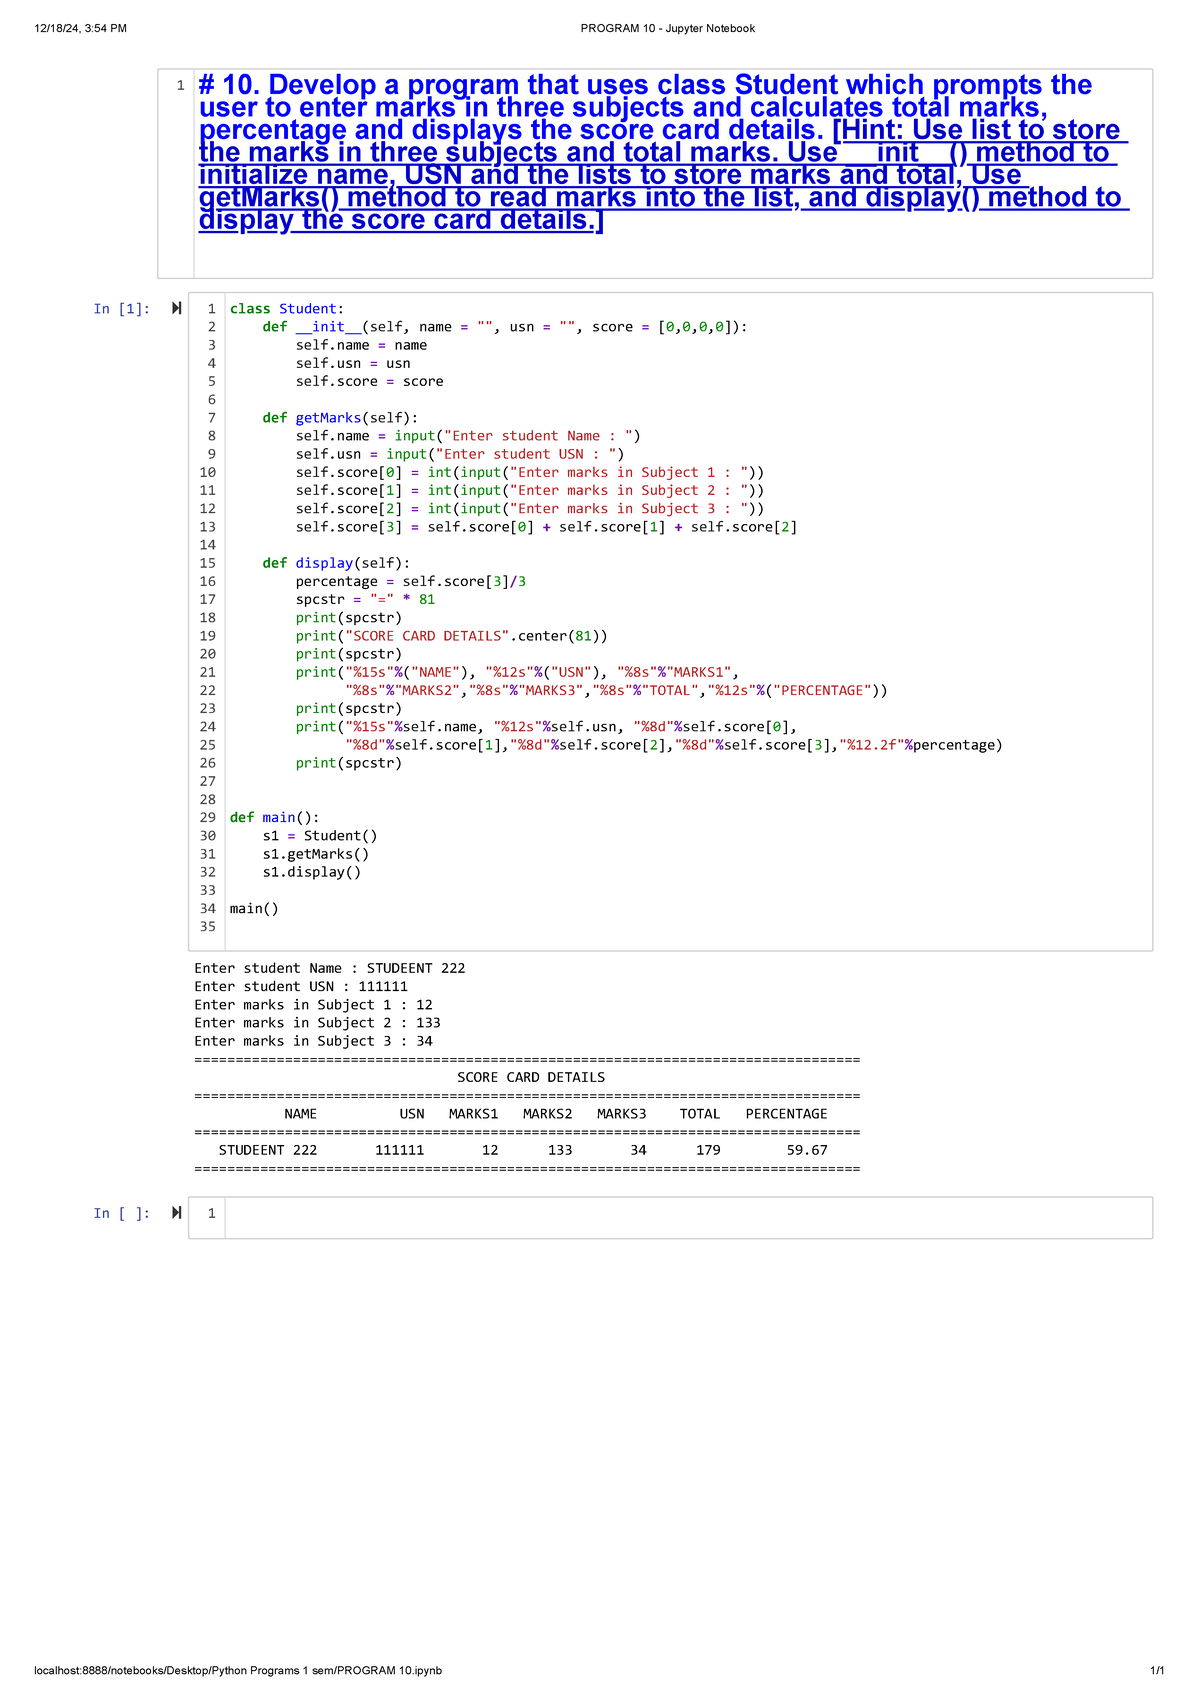
Task: Click line number 35 in the code cell
Action: [x=208, y=927]
